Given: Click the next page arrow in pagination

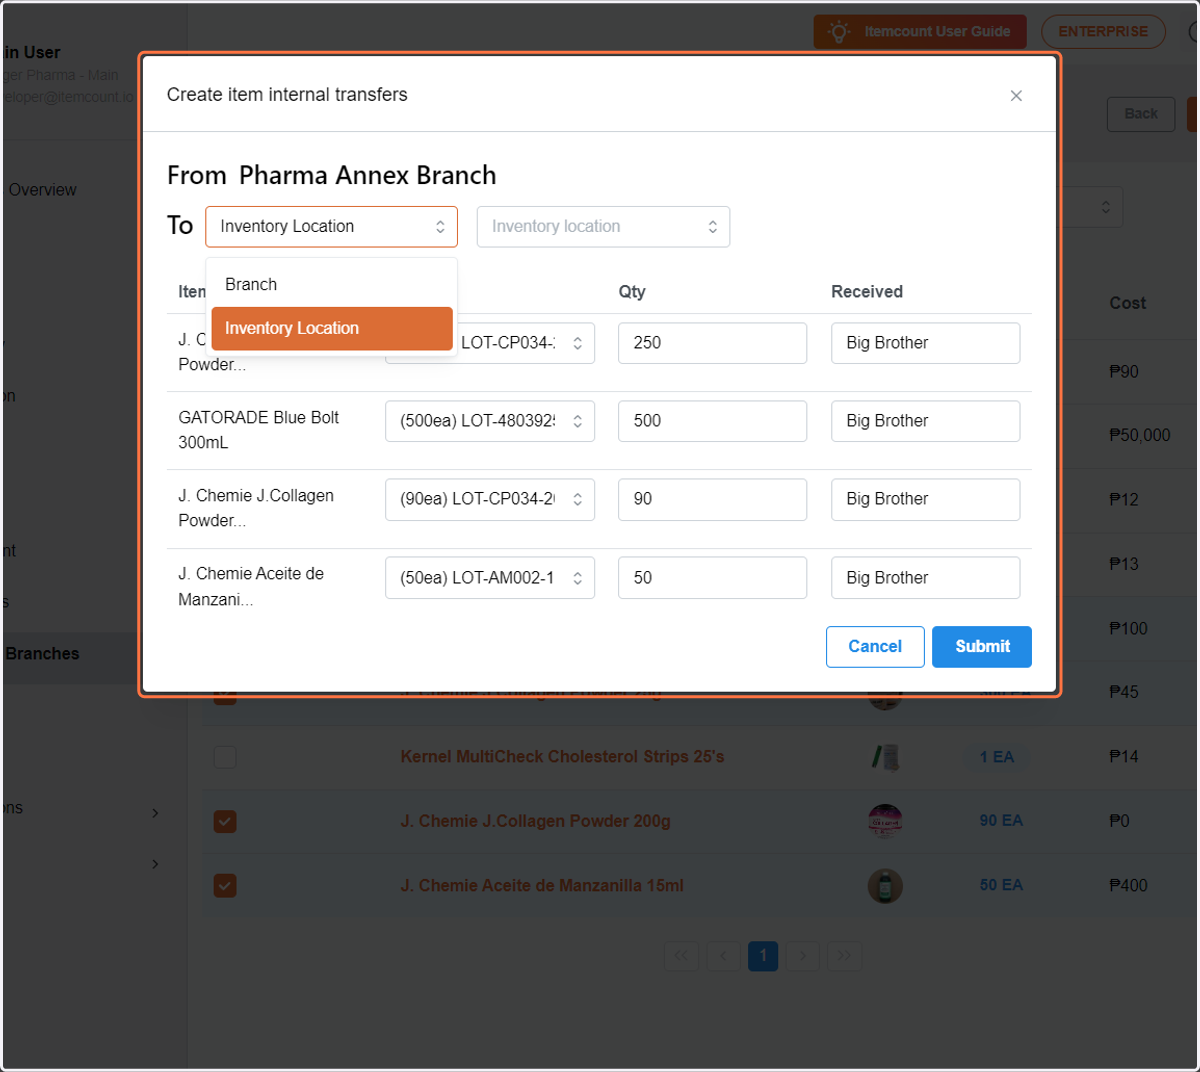Looking at the screenshot, I should (x=803, y=956).
